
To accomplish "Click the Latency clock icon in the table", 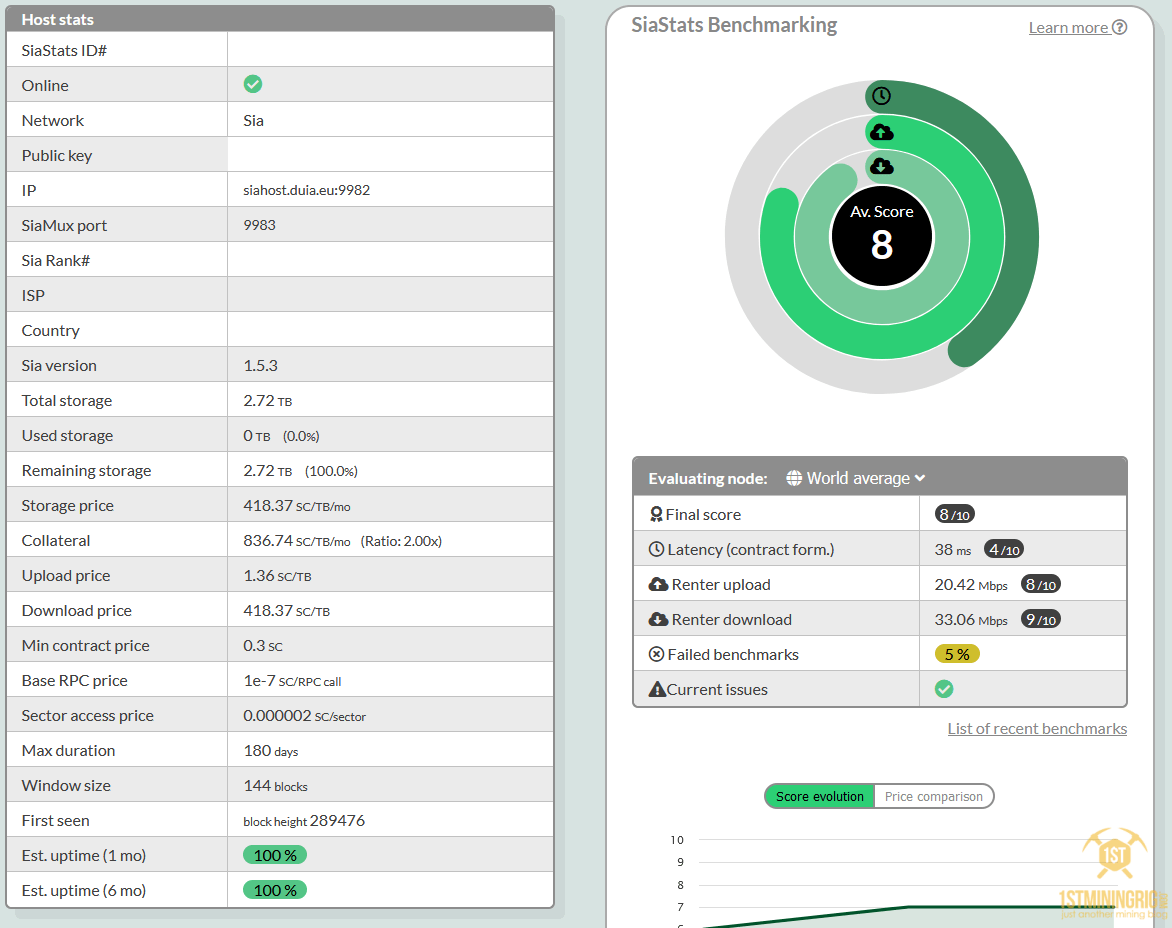I will click(656, 549).
